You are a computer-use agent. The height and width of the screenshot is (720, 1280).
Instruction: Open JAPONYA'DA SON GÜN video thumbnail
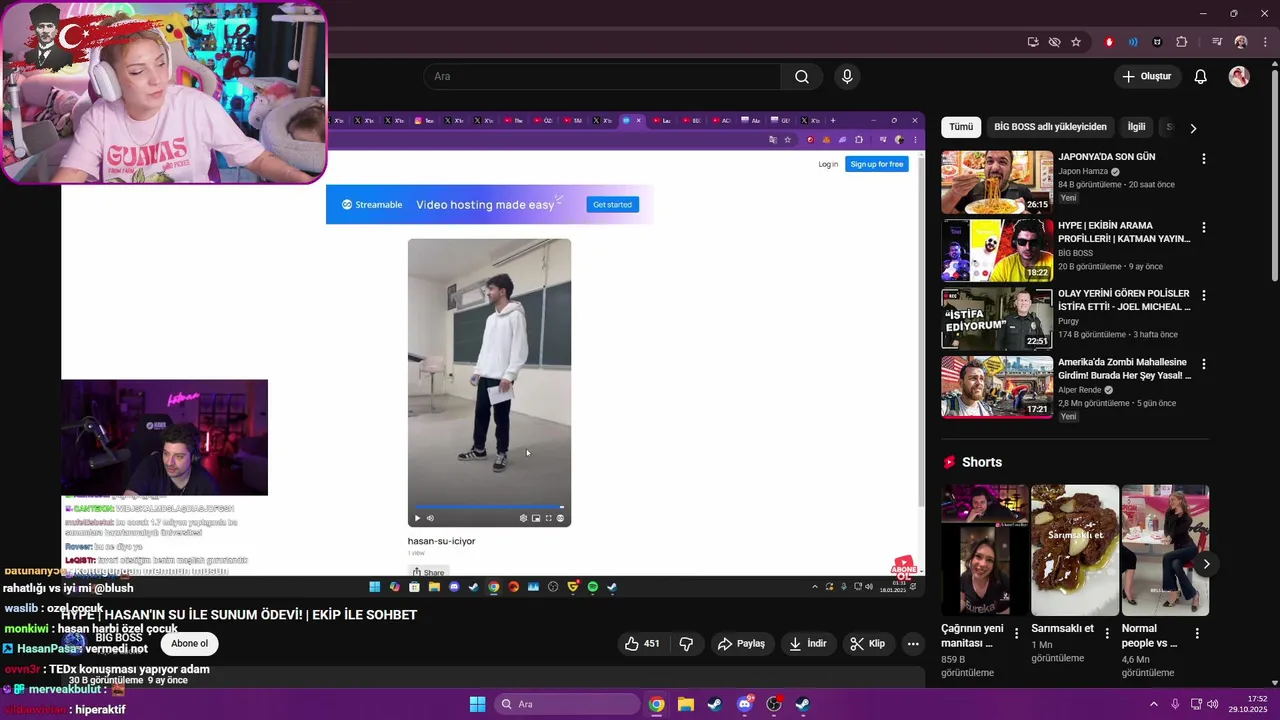pyautogui.click(x=997, y=182)
